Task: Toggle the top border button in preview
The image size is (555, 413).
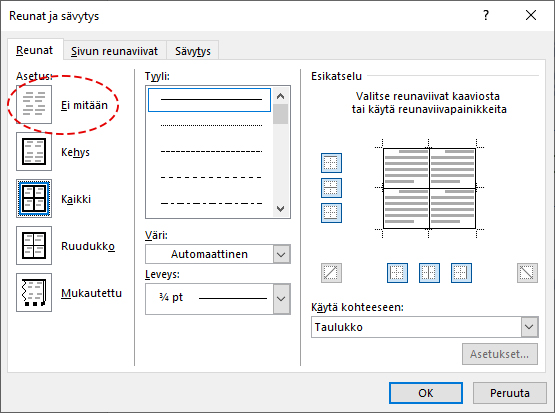Action: [x=331, y=163]
